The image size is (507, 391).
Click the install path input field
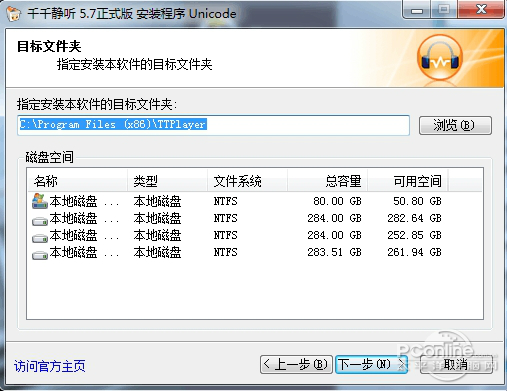point(213,125)
